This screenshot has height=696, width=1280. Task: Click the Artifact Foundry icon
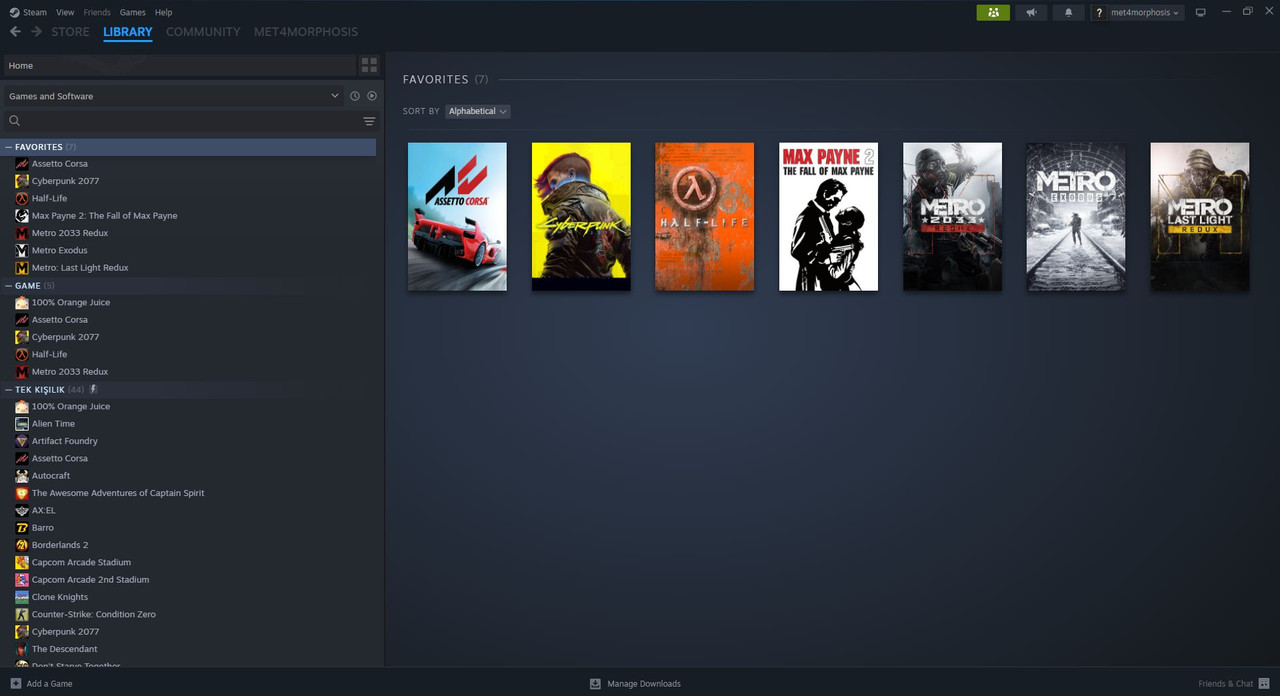(22, 441)
